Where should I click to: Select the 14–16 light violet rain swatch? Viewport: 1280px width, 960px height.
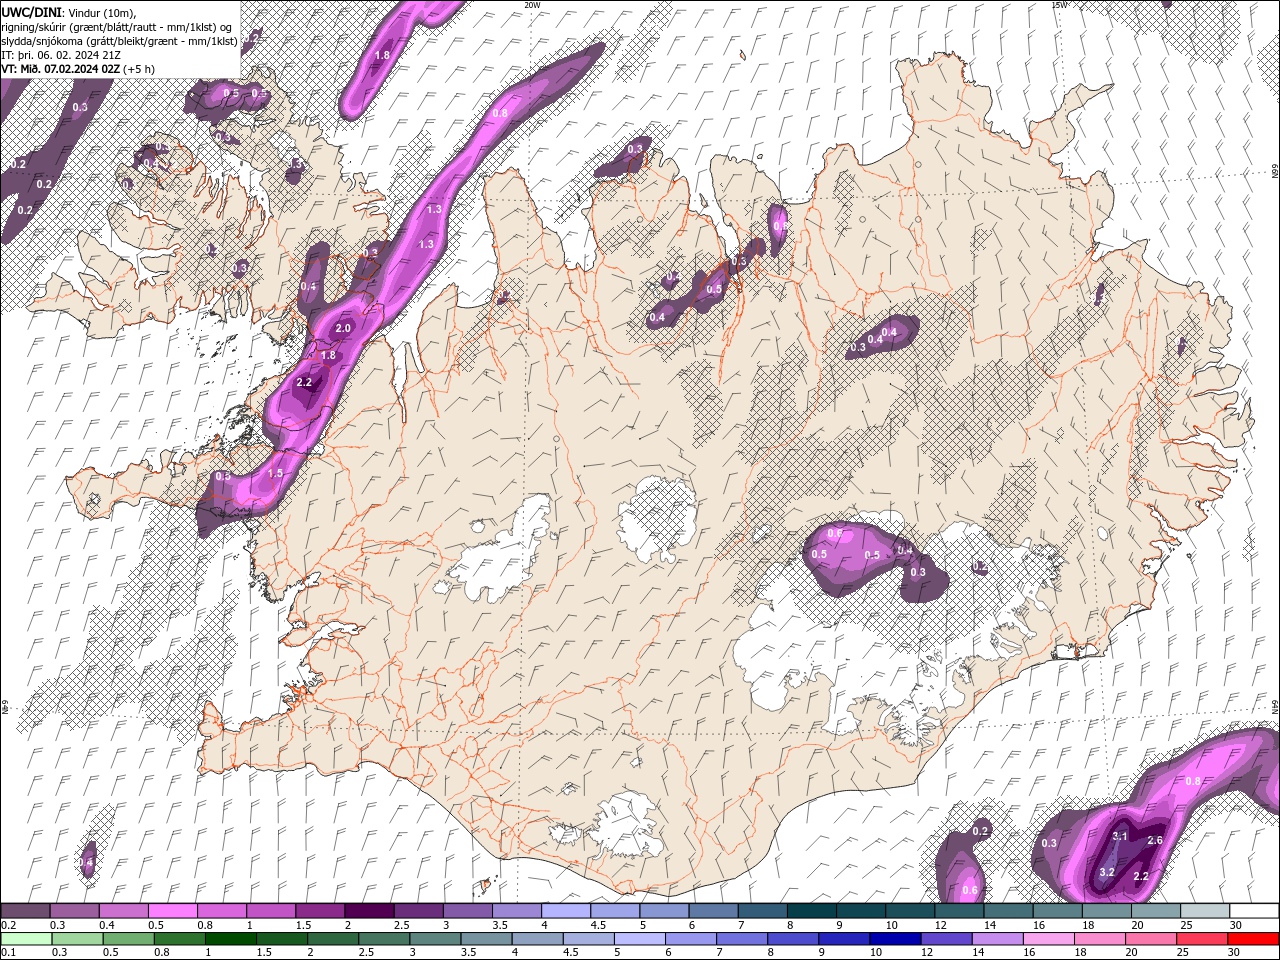point(998,939)
